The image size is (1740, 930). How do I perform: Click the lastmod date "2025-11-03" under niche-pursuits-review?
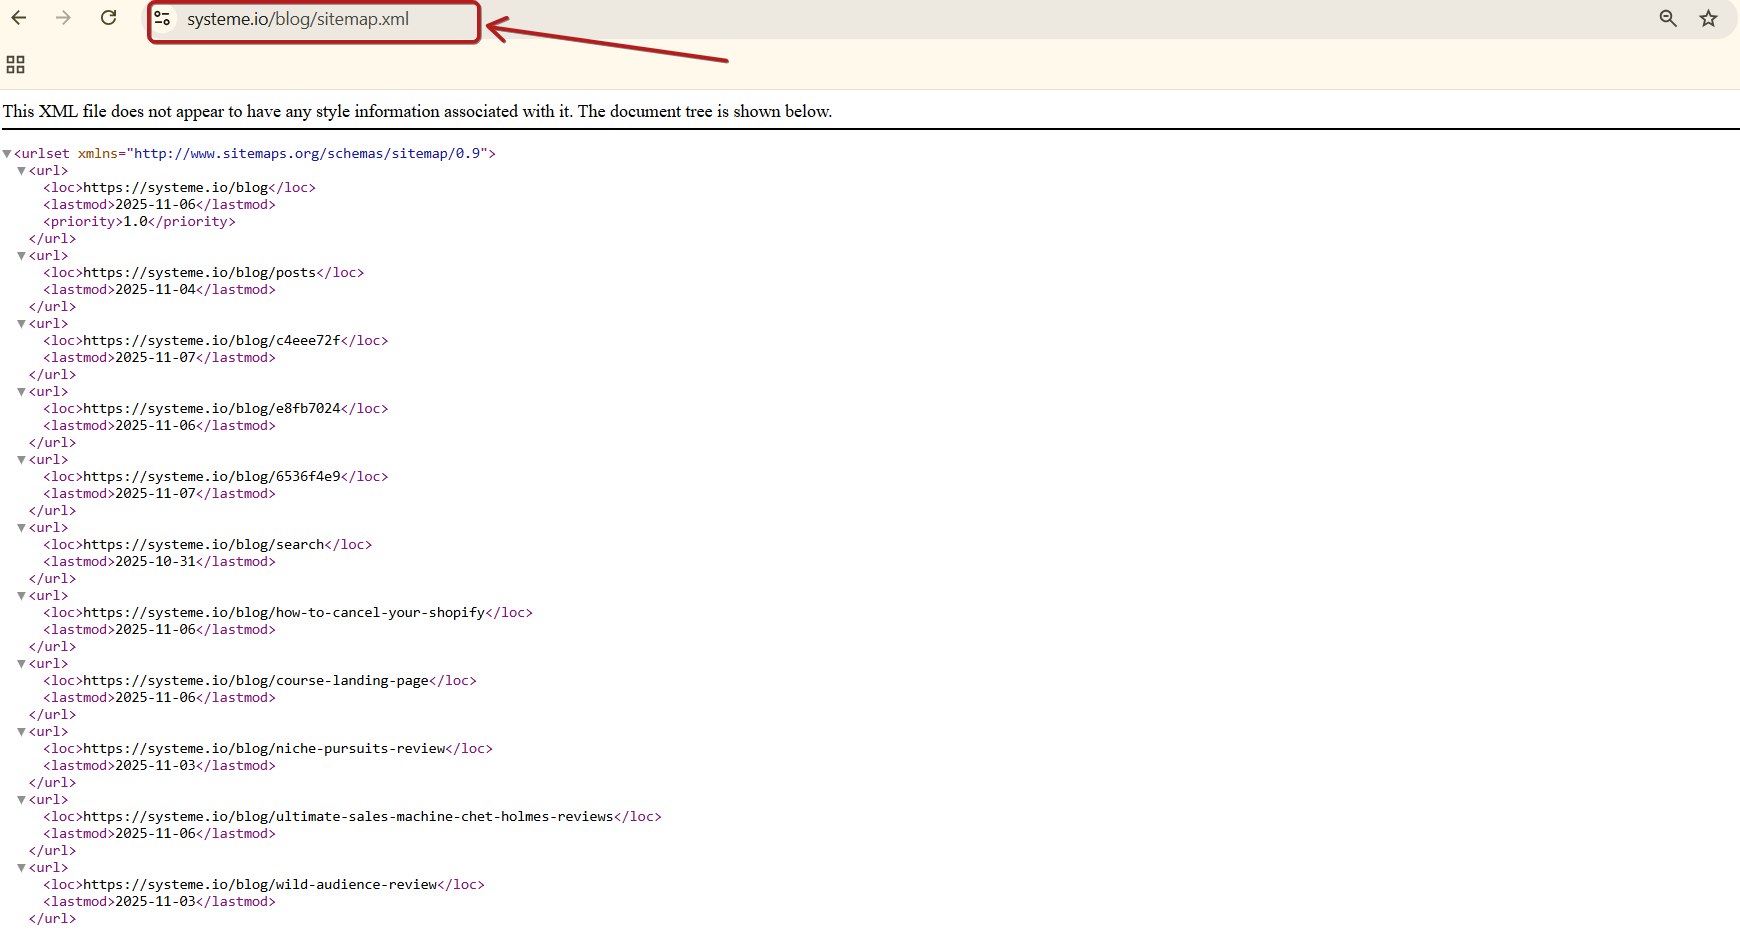click(x=156, y=766)
